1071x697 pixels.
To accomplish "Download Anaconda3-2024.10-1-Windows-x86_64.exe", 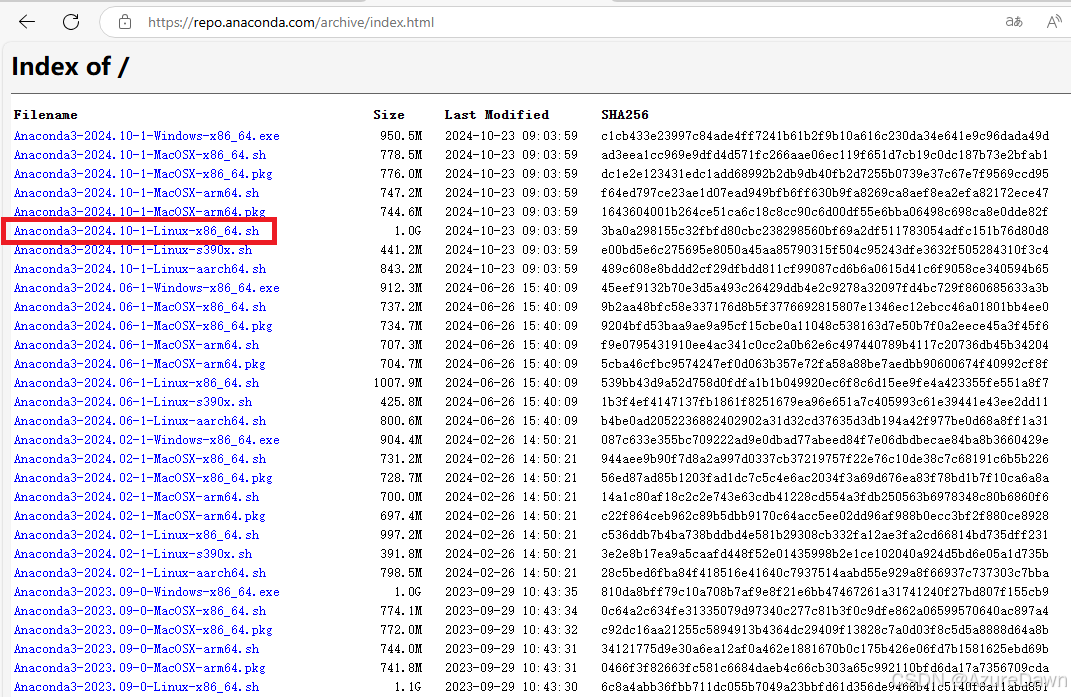I will click(x=146, y=136).
